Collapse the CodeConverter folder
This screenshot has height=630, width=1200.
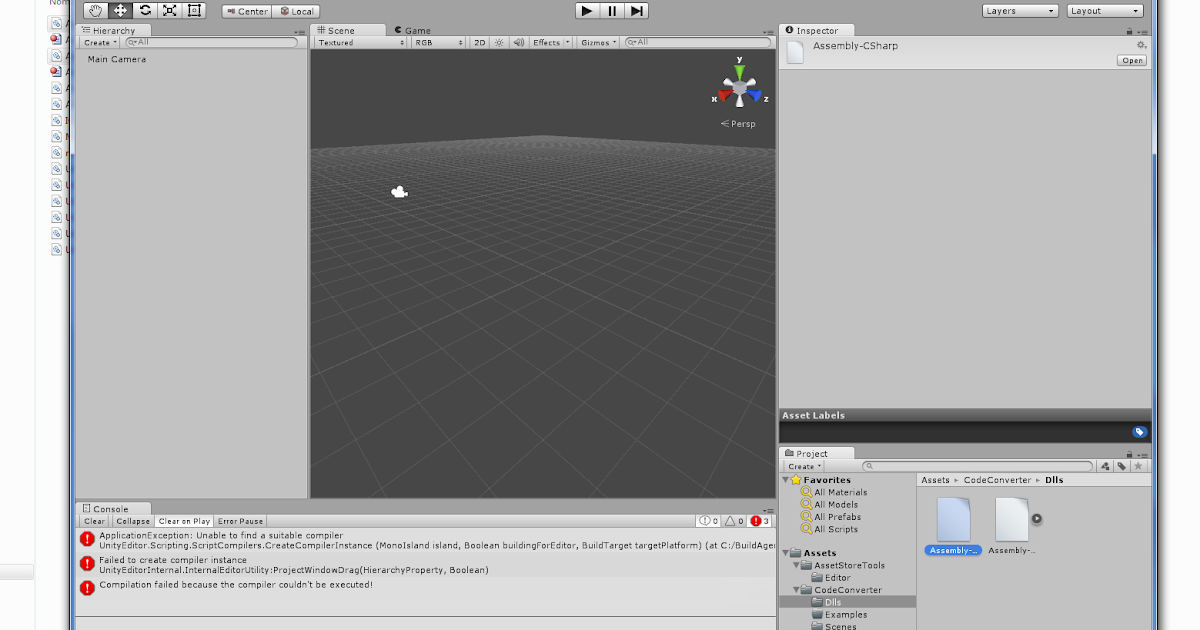(x=796, y=590)
